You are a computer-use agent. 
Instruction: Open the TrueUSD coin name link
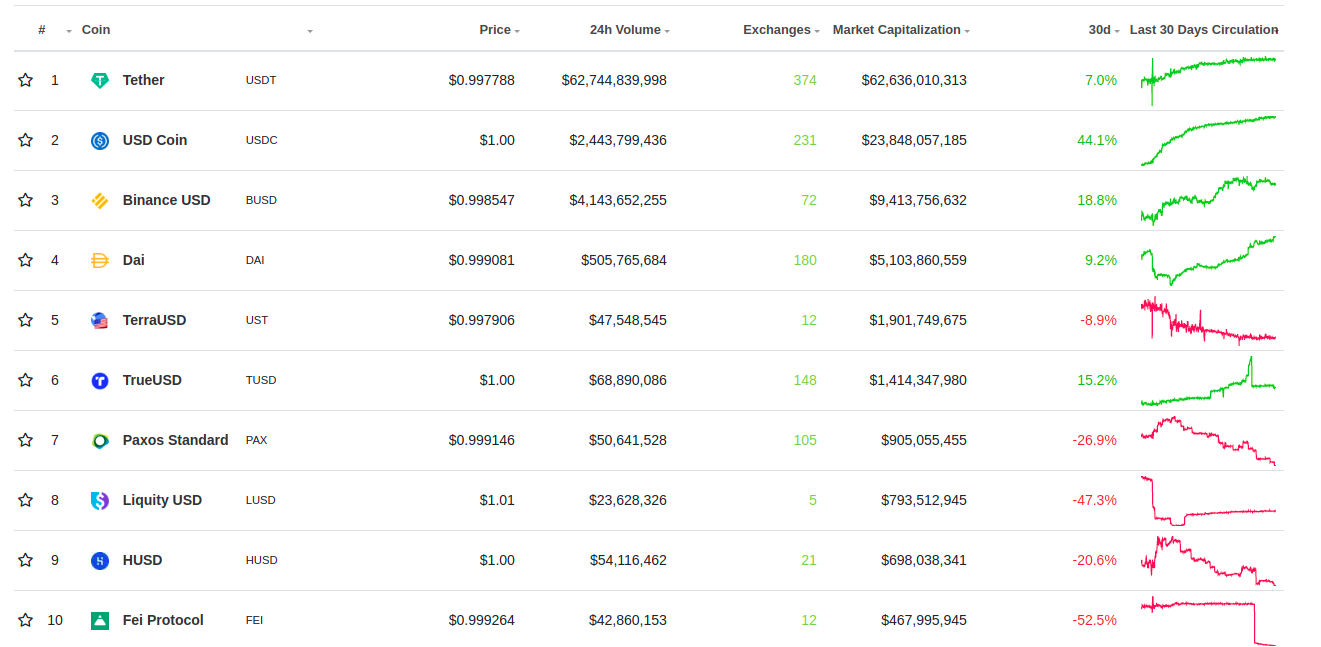click(x=152, y=380)
